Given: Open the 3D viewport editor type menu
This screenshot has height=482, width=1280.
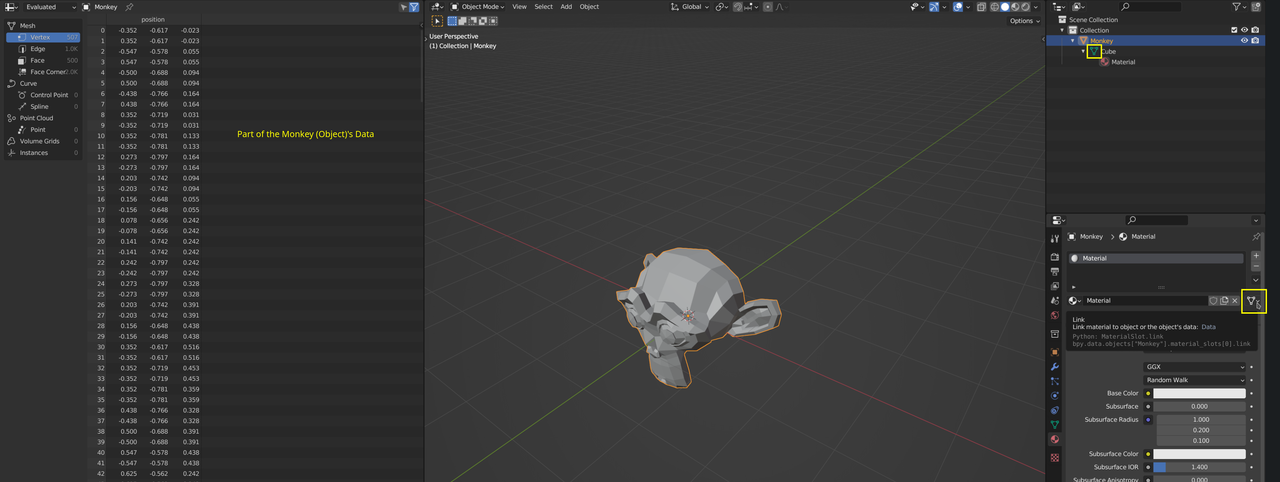Looking at the screenshot, I should point(437,6).
